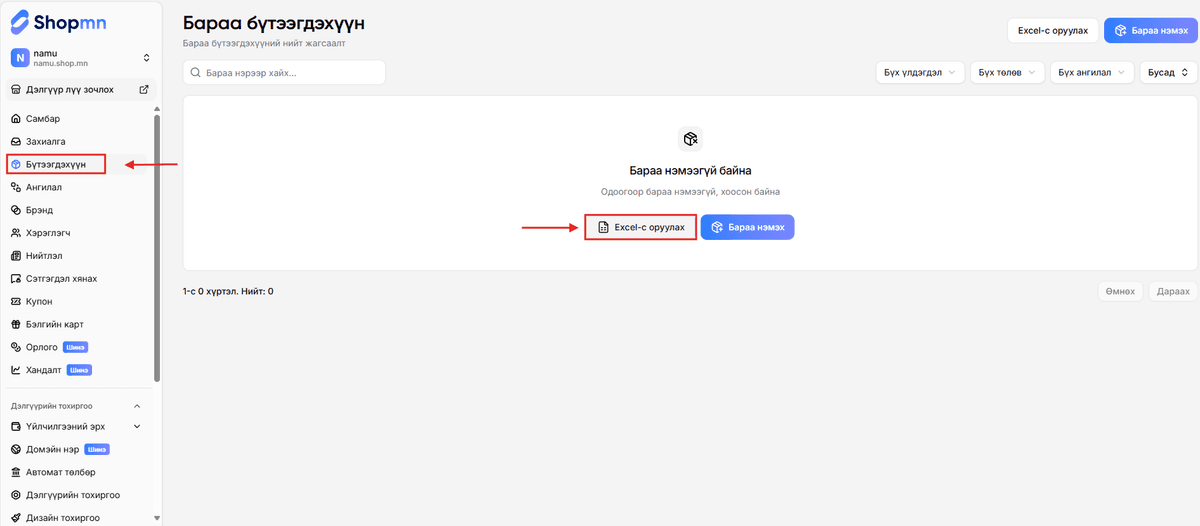Viewport: 1200px width, 526px height.
Task: Click the center Excel-с оруулах button
Action: 641,228
